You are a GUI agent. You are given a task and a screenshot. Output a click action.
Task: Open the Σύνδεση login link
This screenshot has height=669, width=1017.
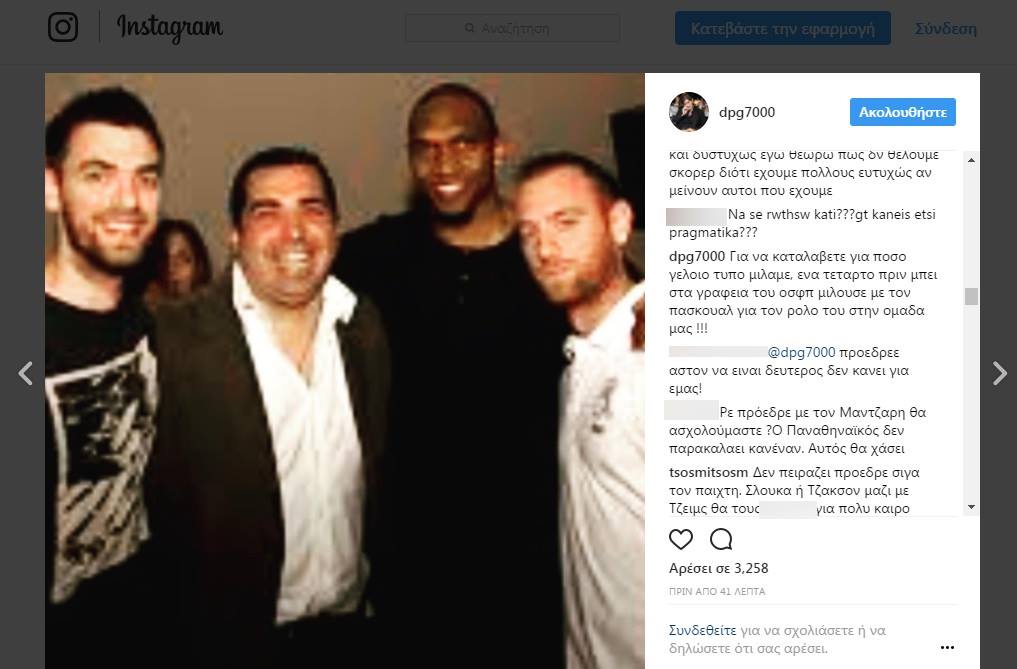point(945,29)
